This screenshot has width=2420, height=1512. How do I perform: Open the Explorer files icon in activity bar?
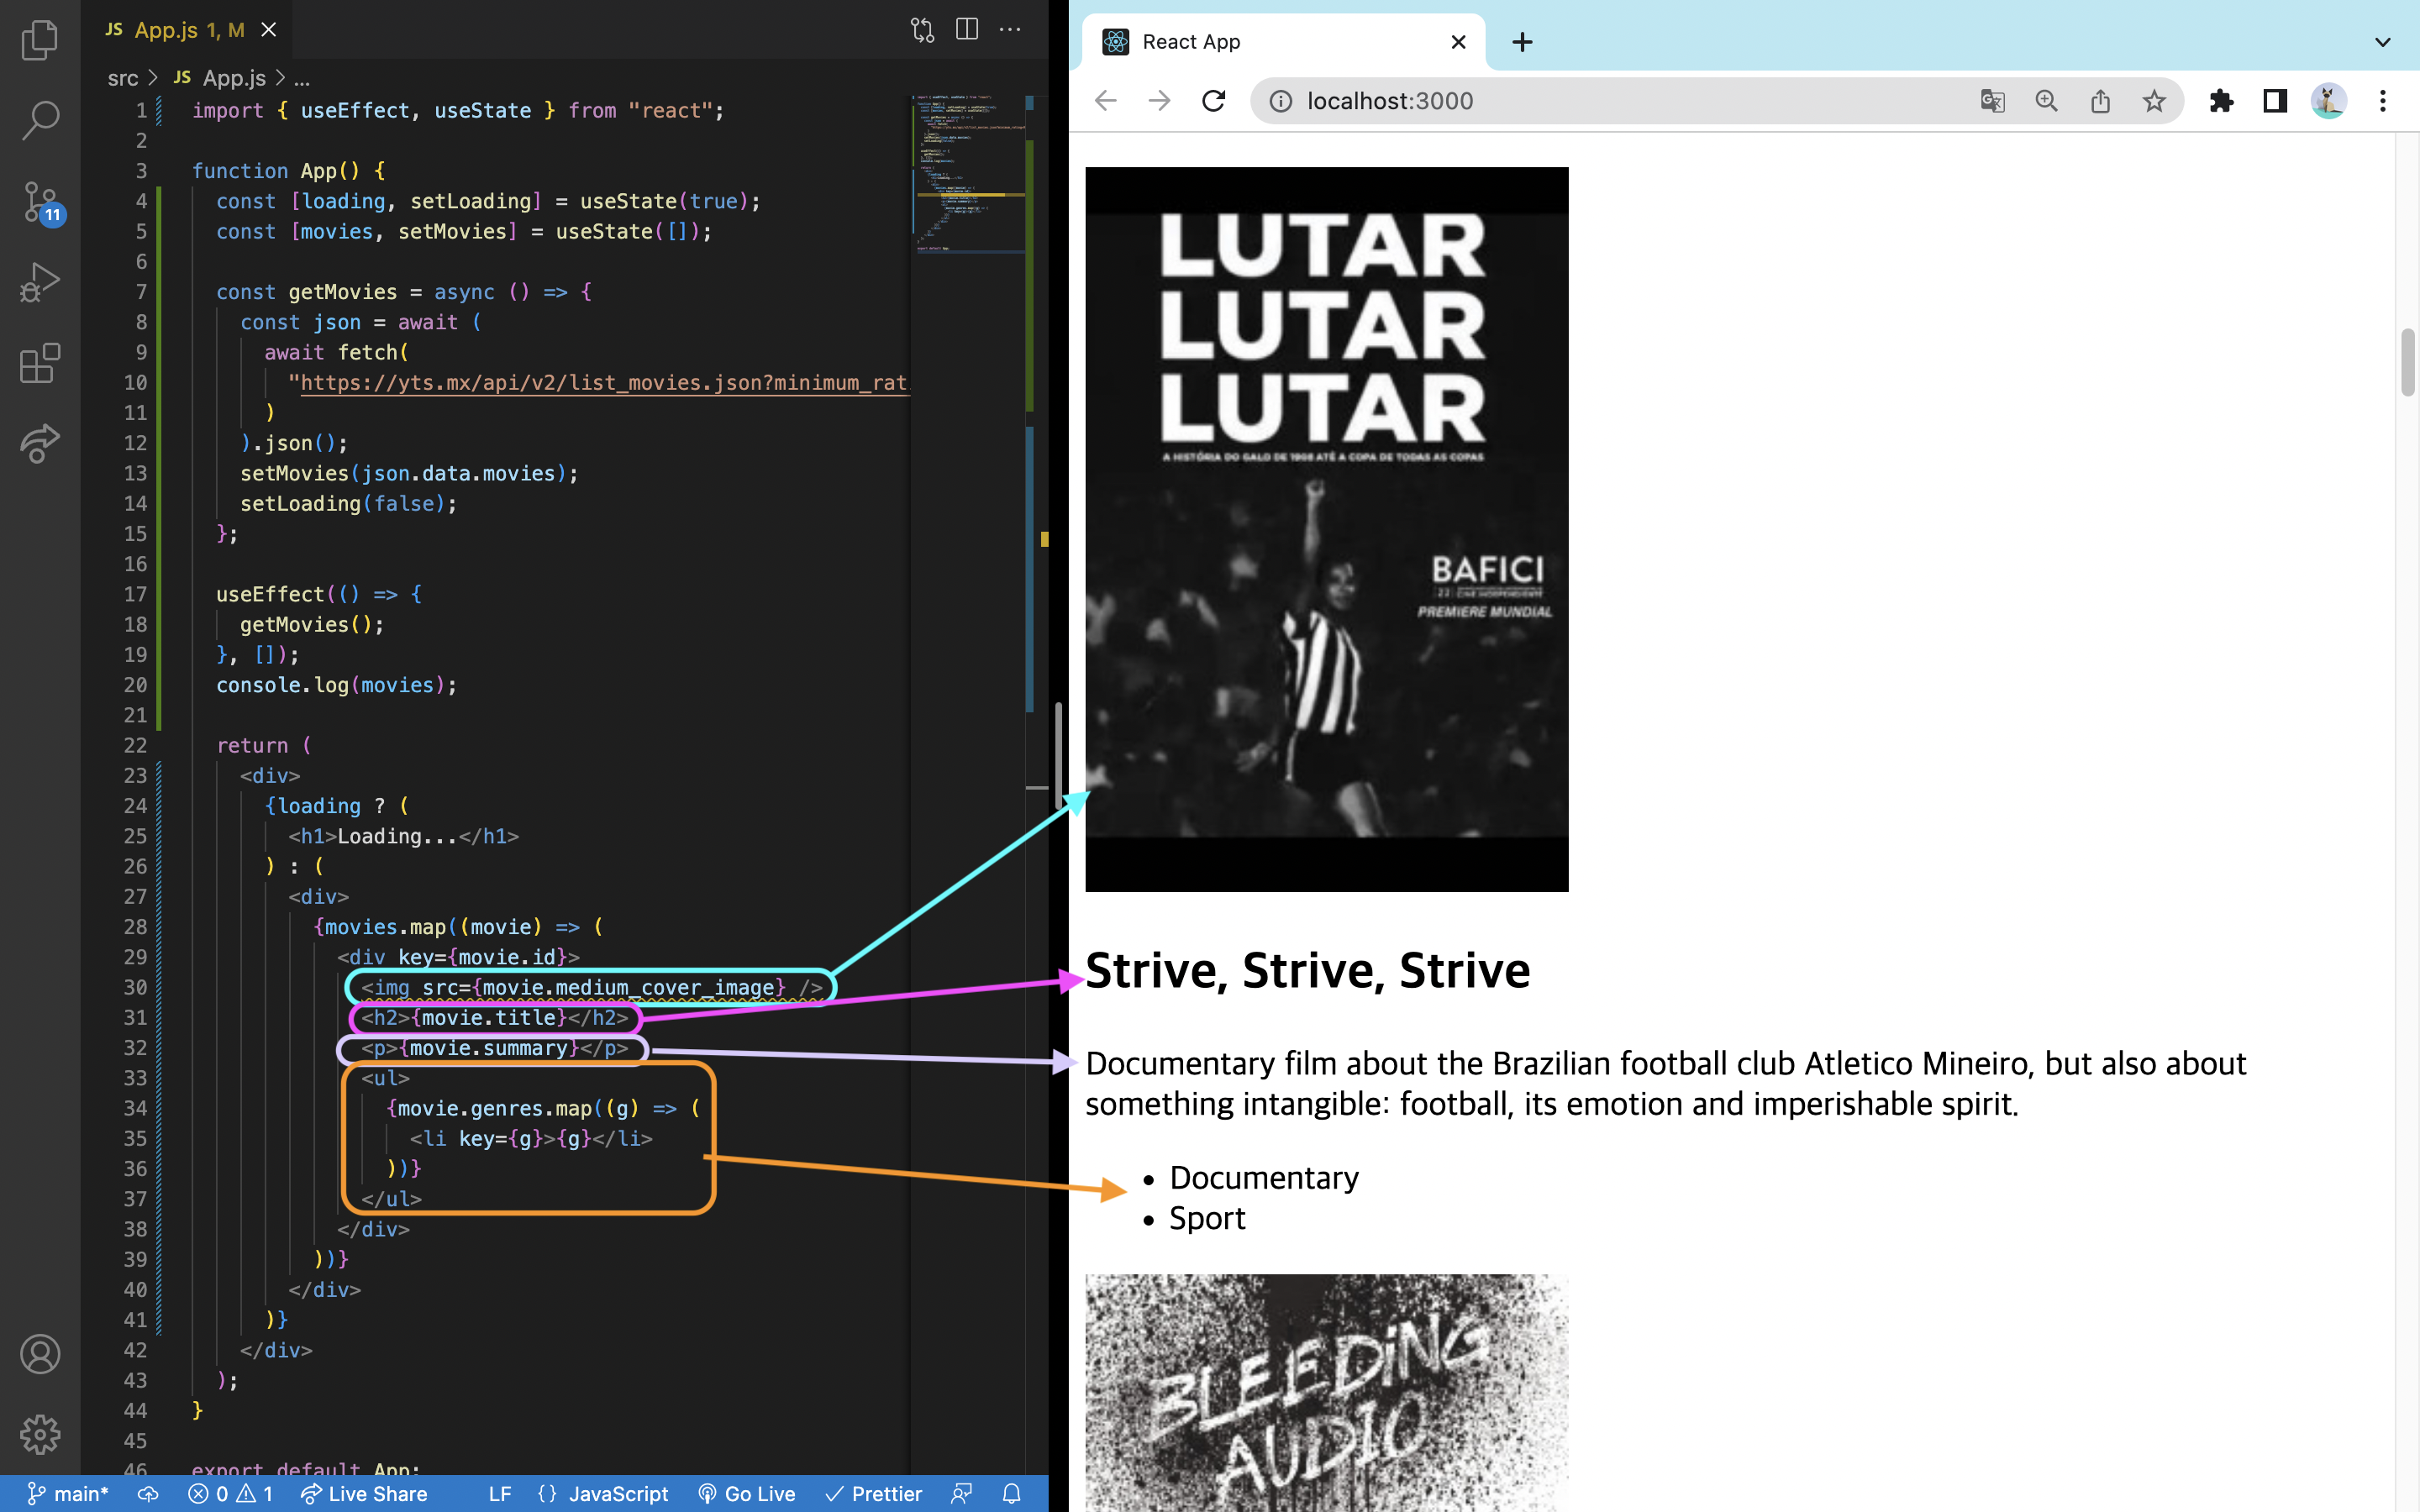pos(40,40)
